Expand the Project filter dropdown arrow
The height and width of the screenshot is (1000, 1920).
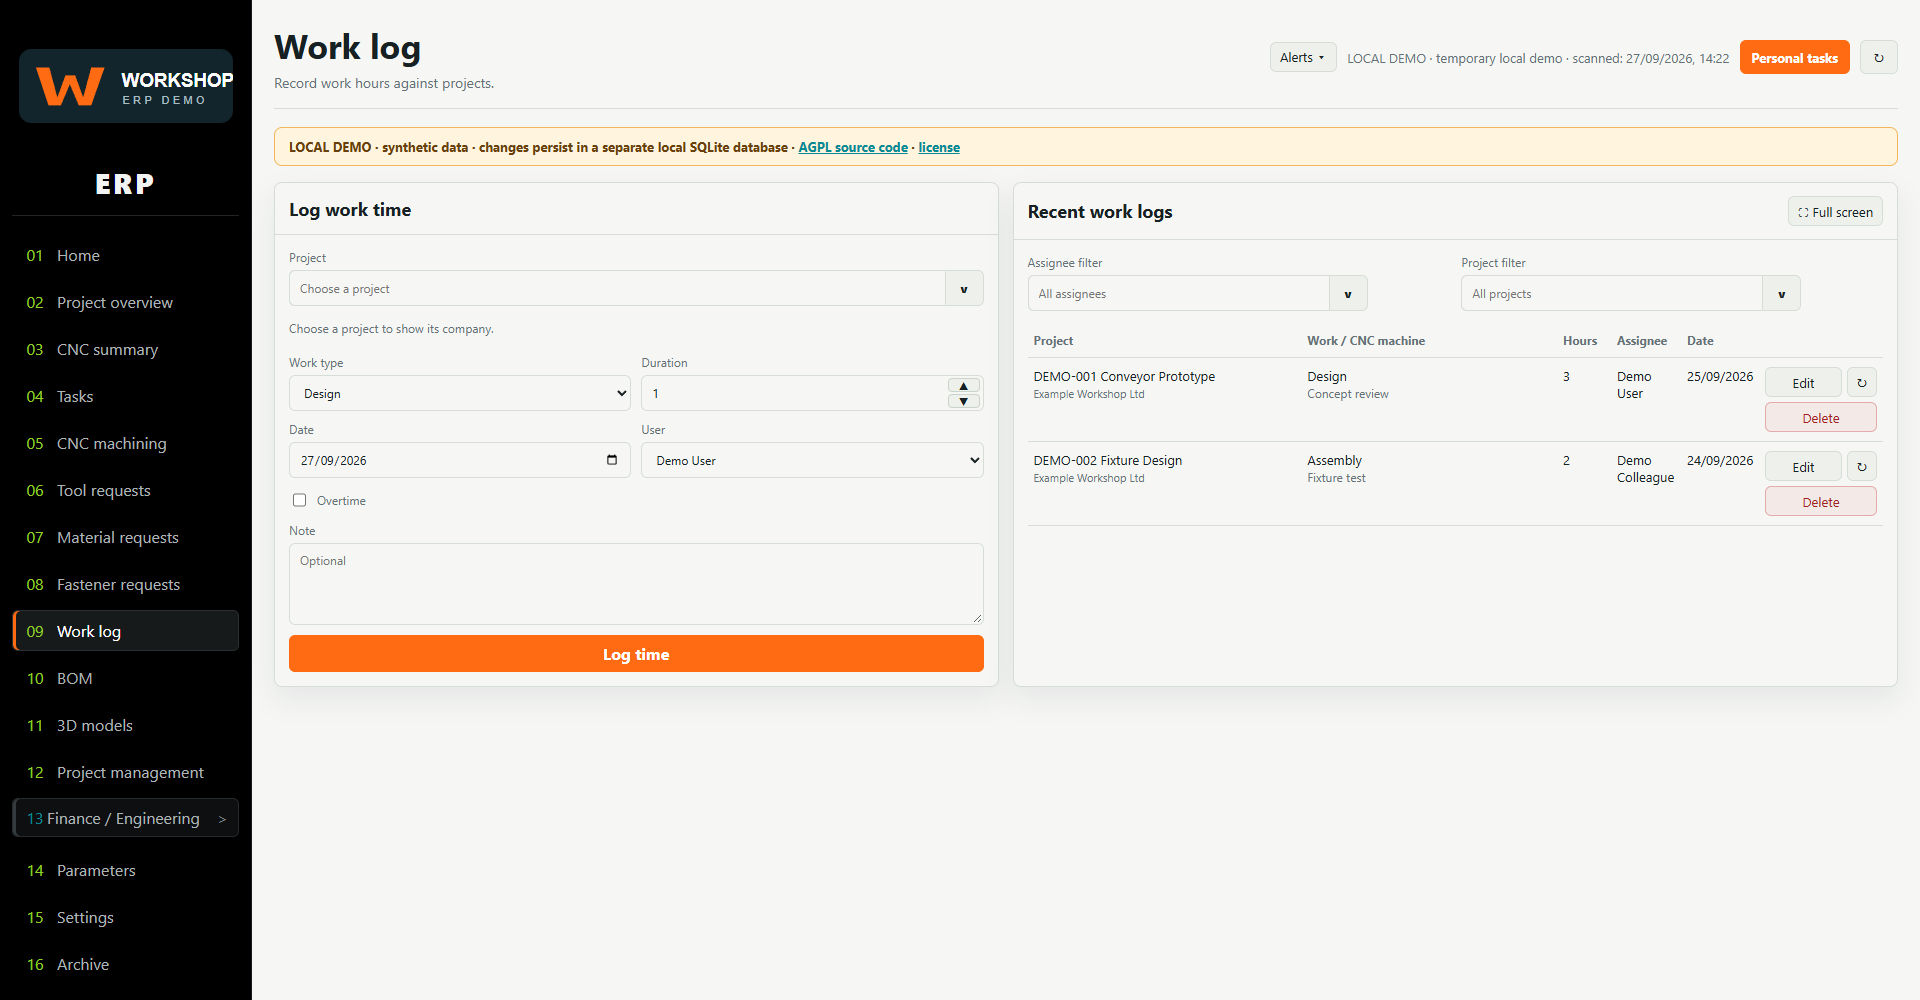coord(1781,294)
